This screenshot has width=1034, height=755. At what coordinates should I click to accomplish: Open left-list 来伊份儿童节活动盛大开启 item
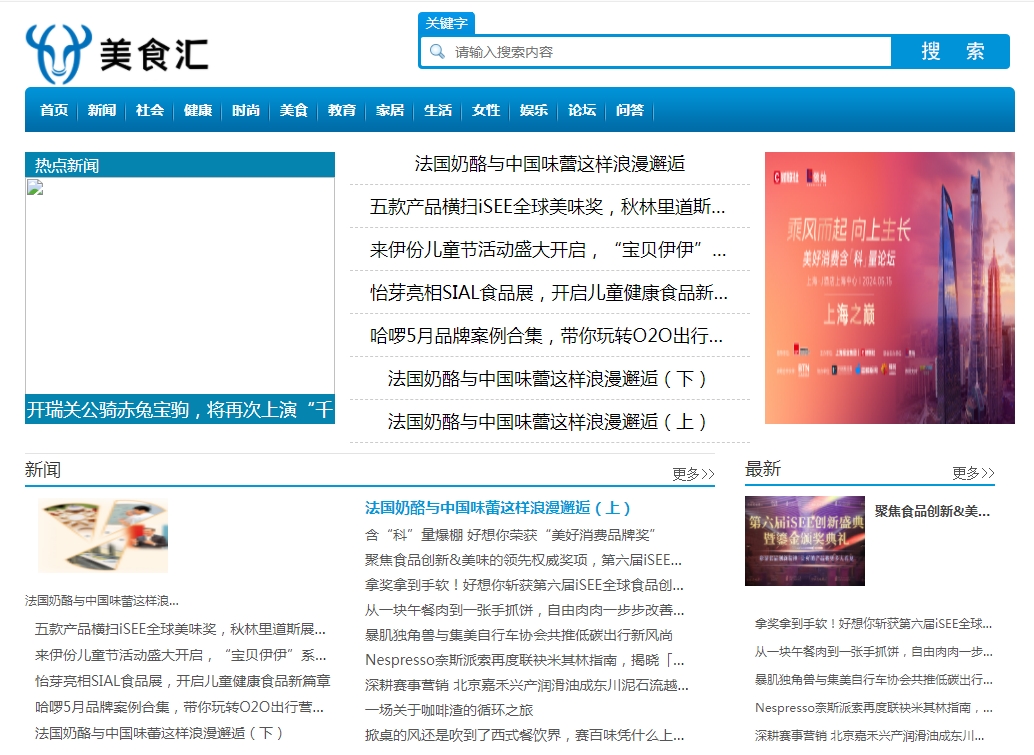[x=181, y=655]
